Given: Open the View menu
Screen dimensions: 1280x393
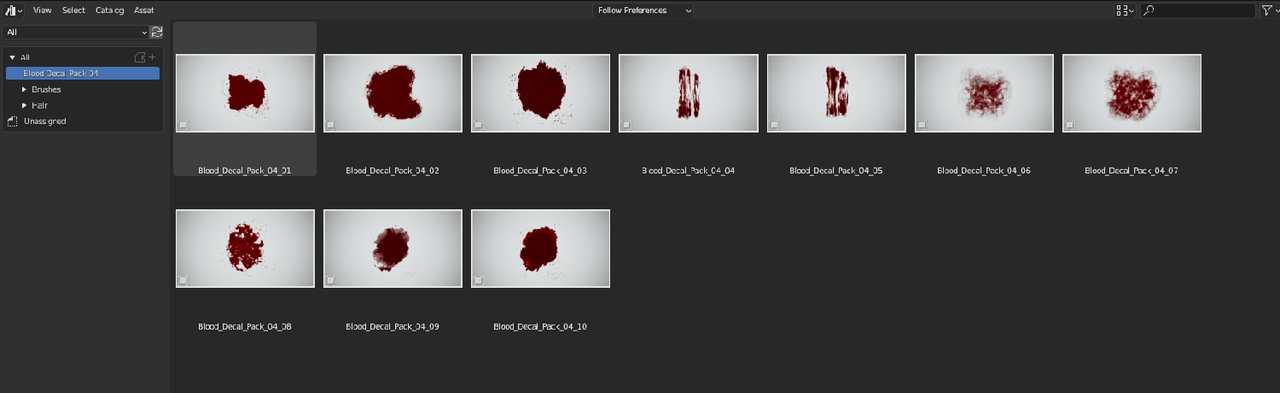Looking at the screenshot, I should pos(42,10).
